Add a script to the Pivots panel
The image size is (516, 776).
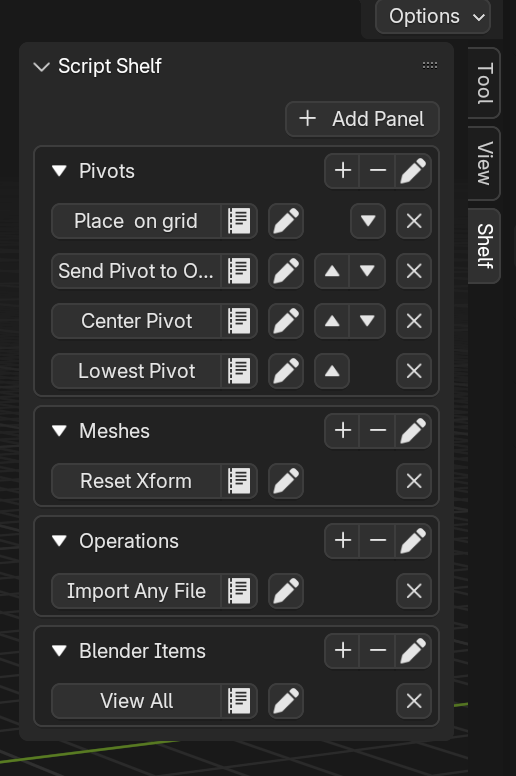pos(342,171)
